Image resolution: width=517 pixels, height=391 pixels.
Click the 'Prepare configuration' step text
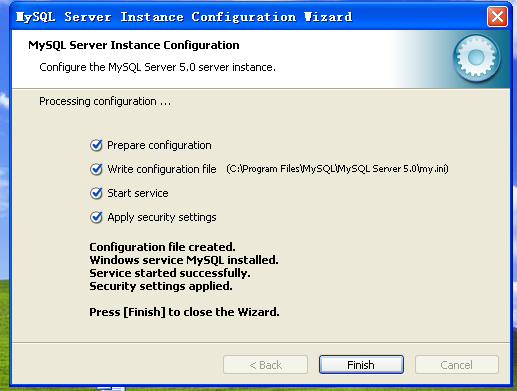[159, 145]
